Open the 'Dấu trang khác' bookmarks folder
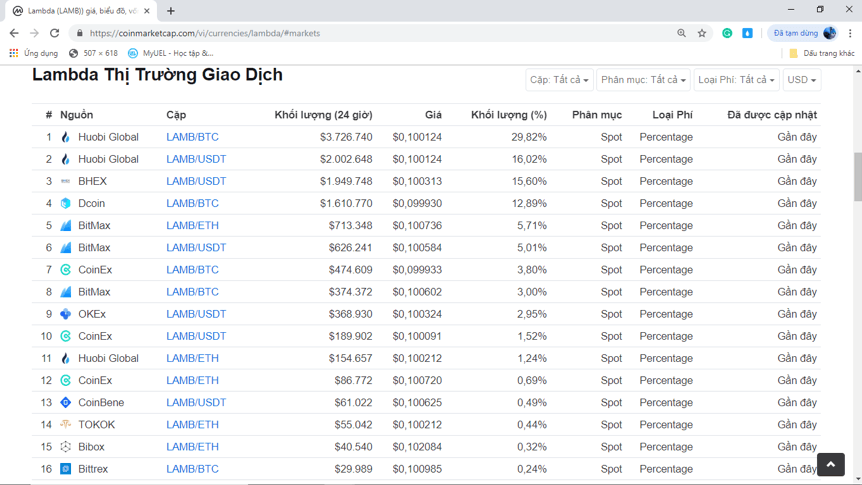This screenshot has height=485, width=862. 822,53
